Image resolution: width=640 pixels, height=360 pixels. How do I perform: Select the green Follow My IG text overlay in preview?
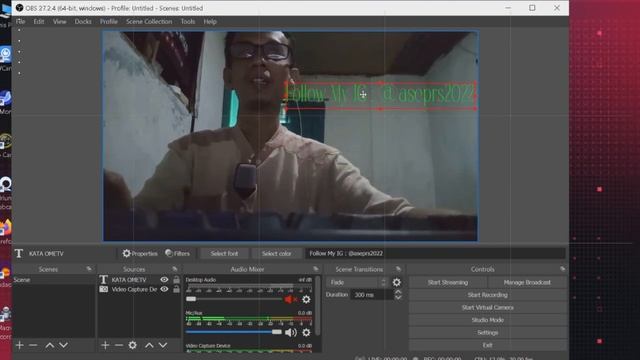point(380,95)
